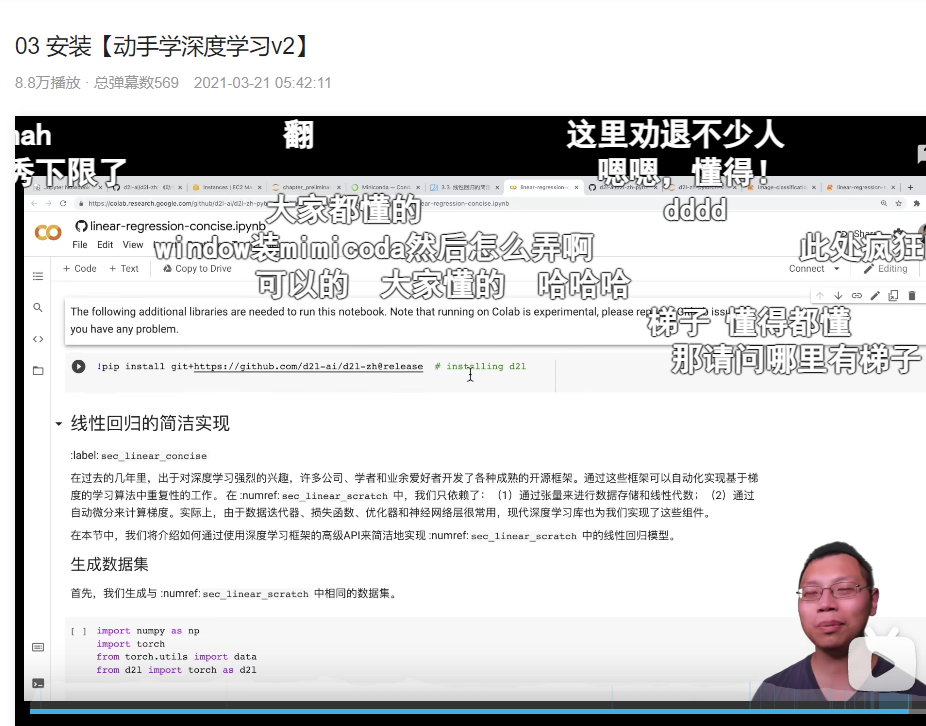Image resolution: width=926 pixels, height=726 pixels.
Task: Switch to Instances | EC2 browser tab
Action: (227, 187)
